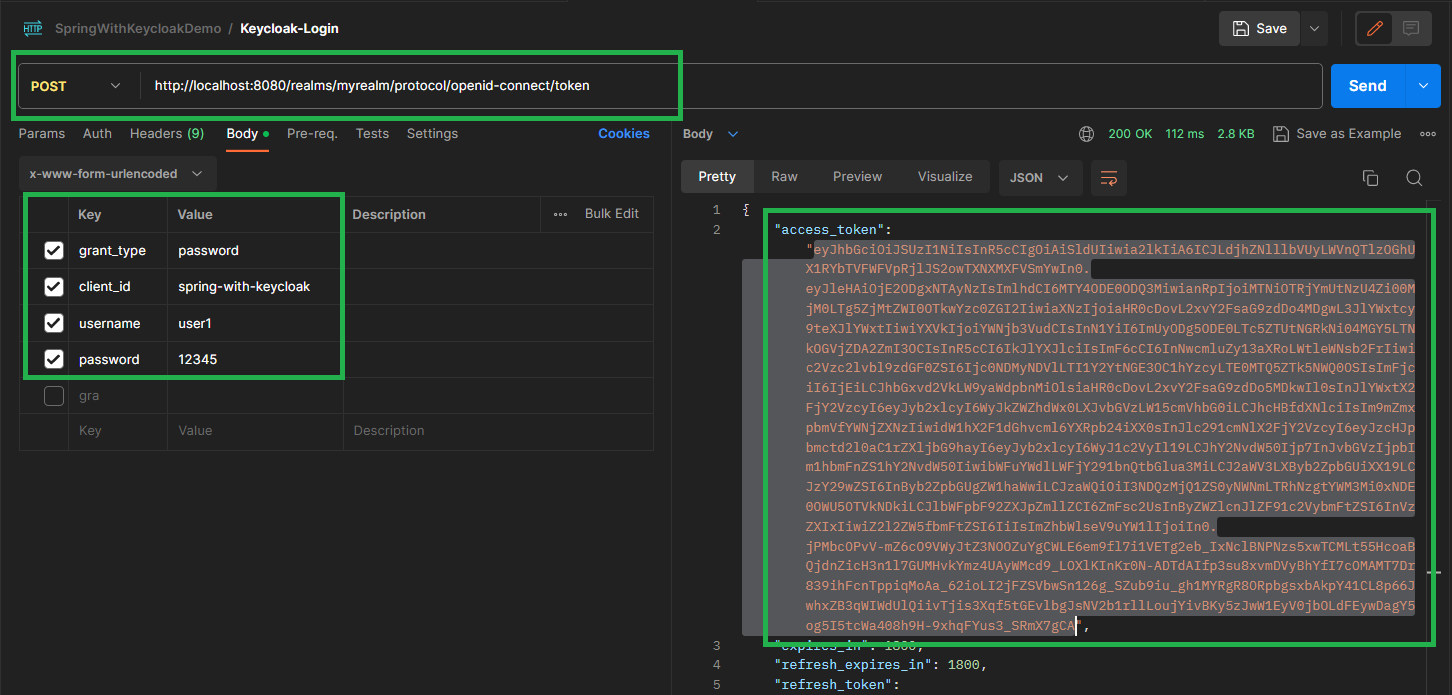Copy response using the copy icon
The image size is (1452, 695).
point(1370,177)
